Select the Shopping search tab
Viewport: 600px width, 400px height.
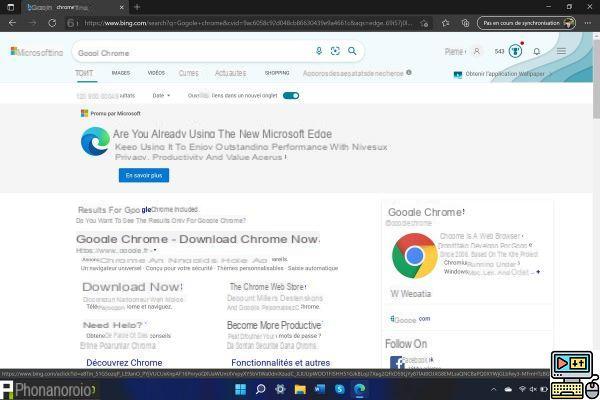[277, 73]
